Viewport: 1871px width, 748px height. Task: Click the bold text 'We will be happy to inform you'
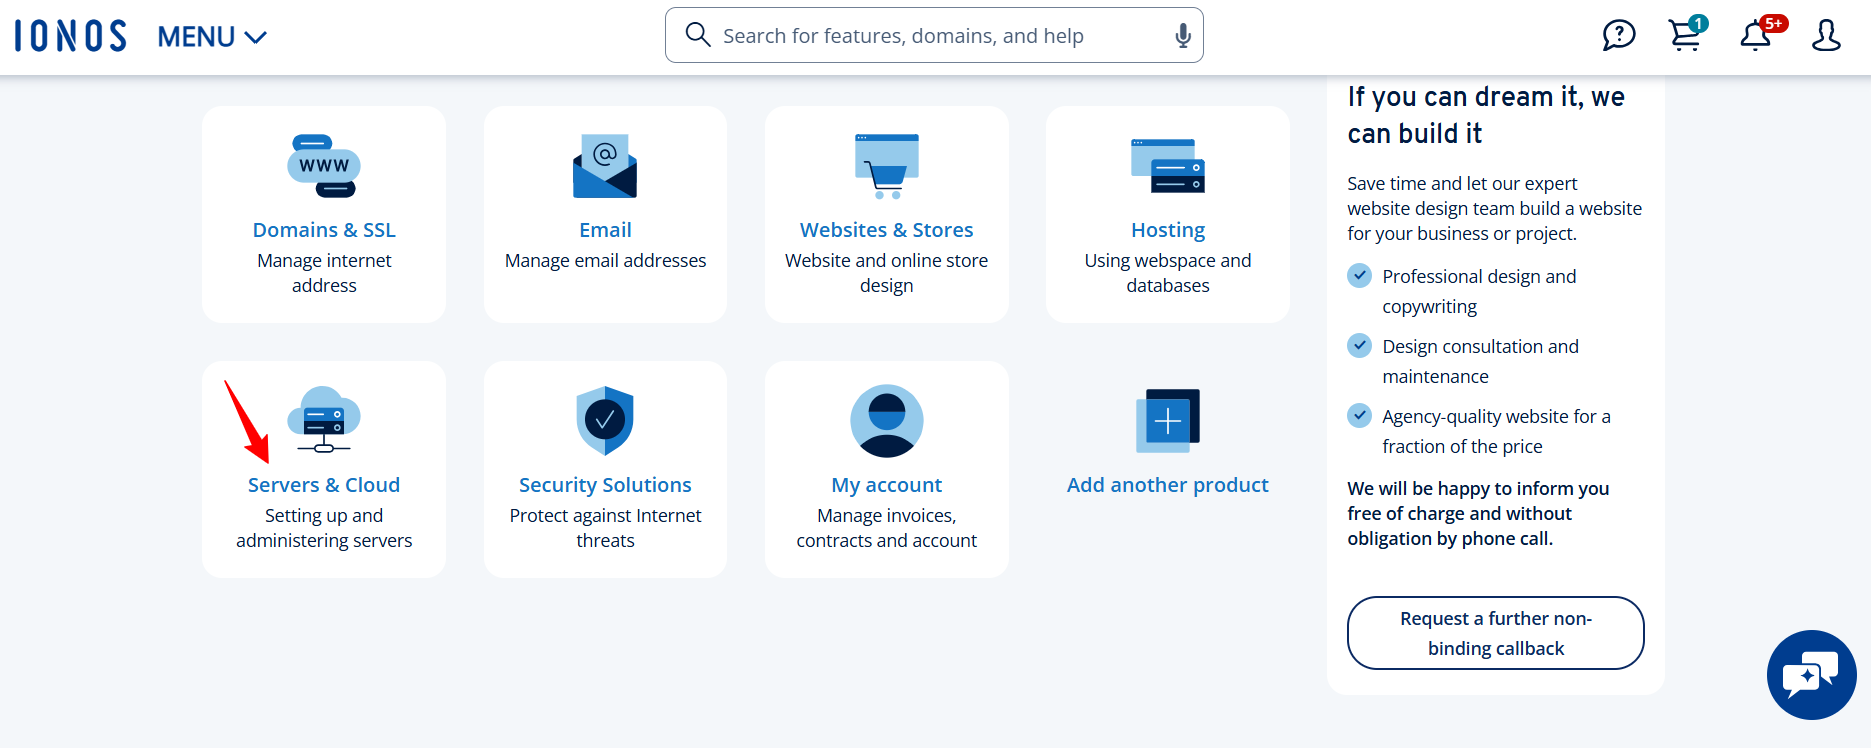(x=1478, y=514)
